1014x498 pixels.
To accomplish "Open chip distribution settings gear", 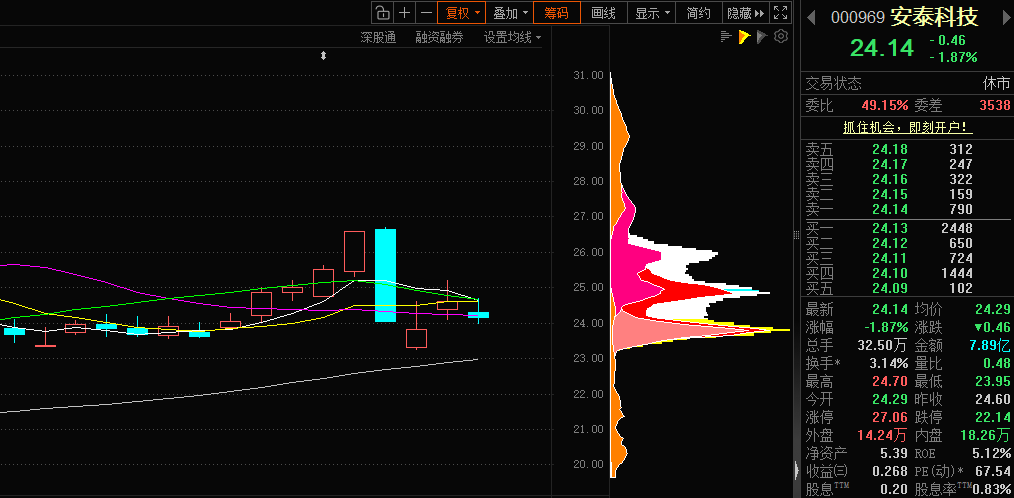I will [781, 36].
